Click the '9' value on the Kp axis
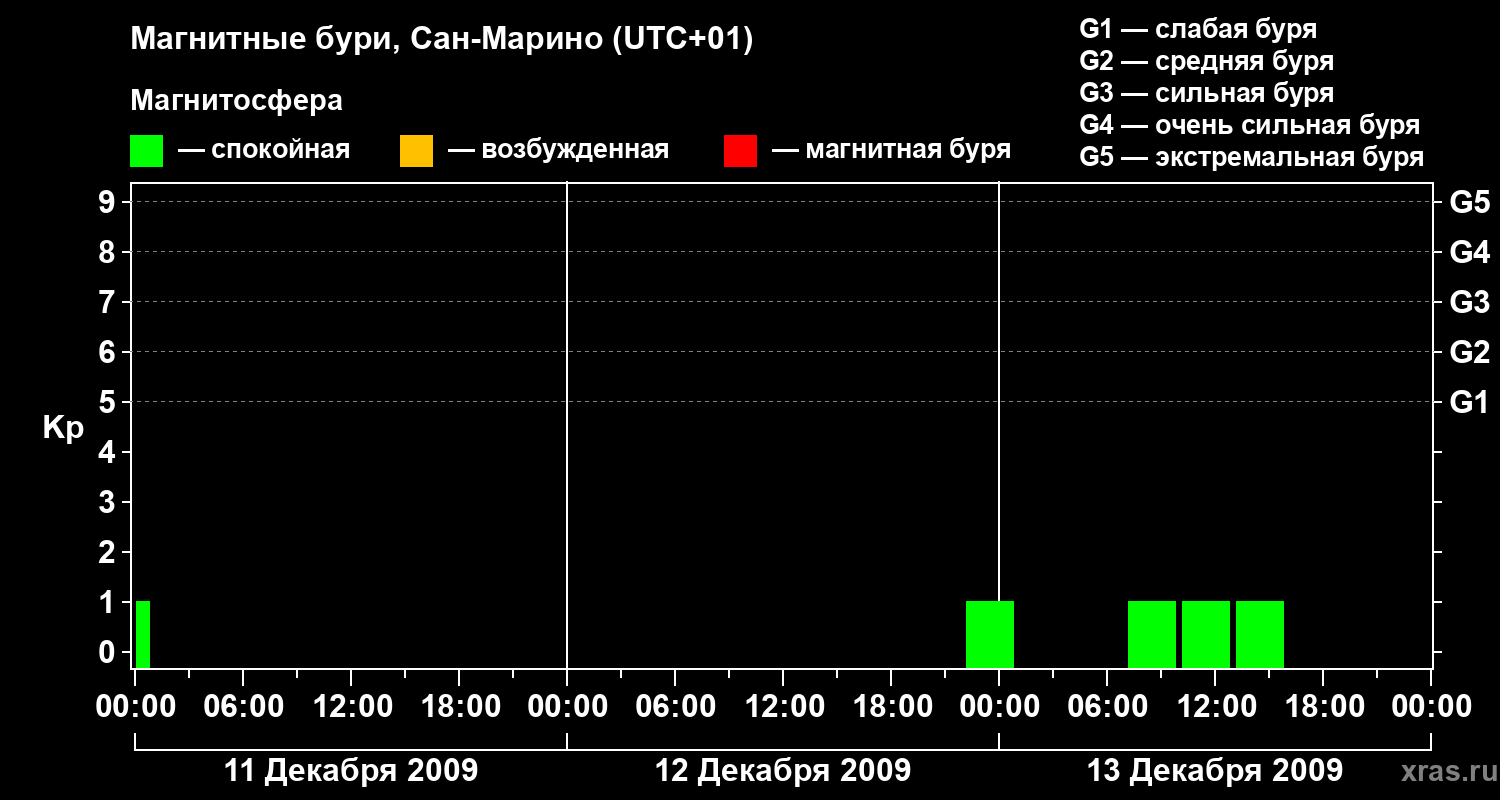The height and width of the screenshot is (800, 1500). pyautogui.click(x=109, y=203)
